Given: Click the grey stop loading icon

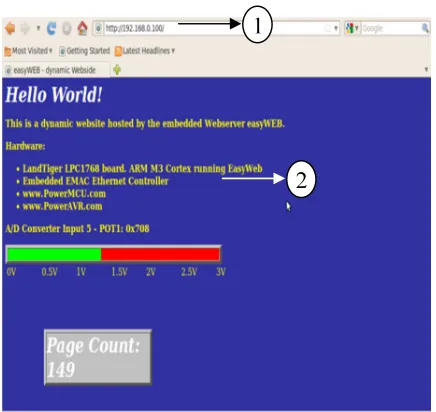Looking at the screenshot, I should tap(67, 28).
